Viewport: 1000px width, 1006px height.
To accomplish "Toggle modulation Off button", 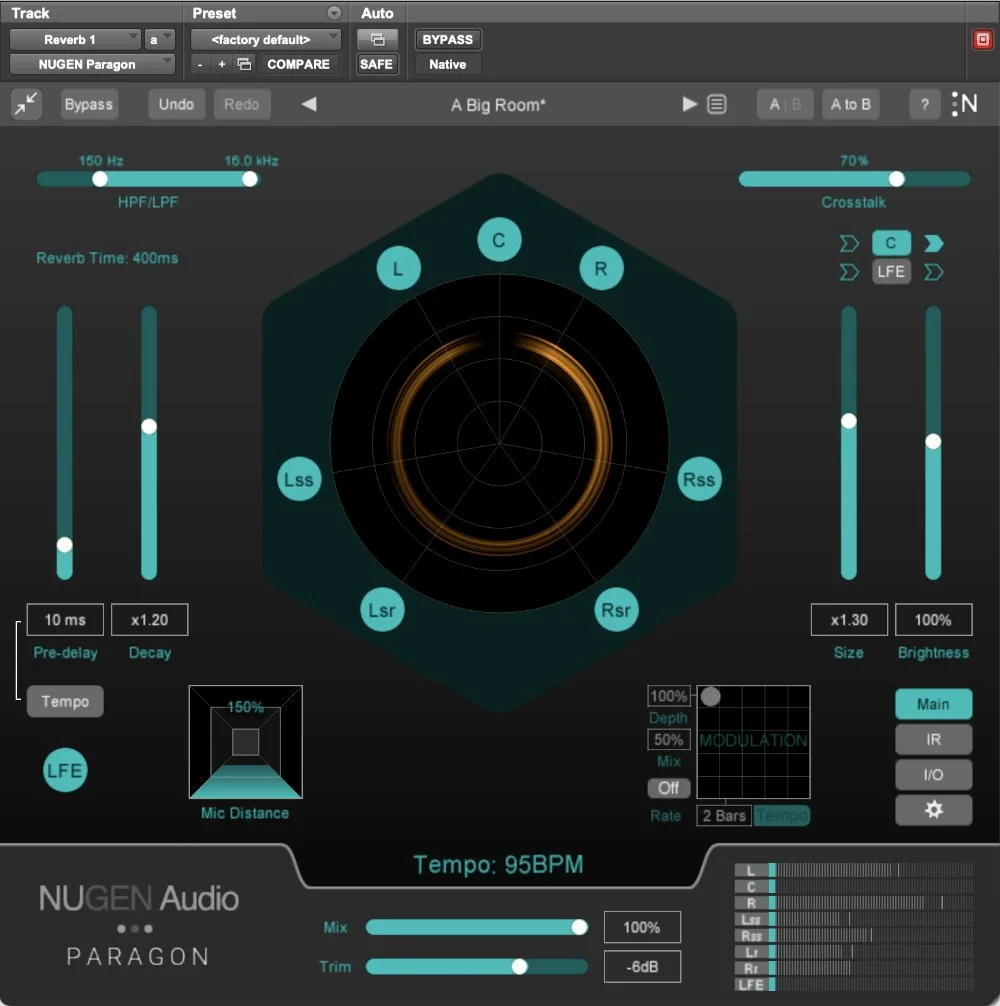I will click(x=668, y=788).
